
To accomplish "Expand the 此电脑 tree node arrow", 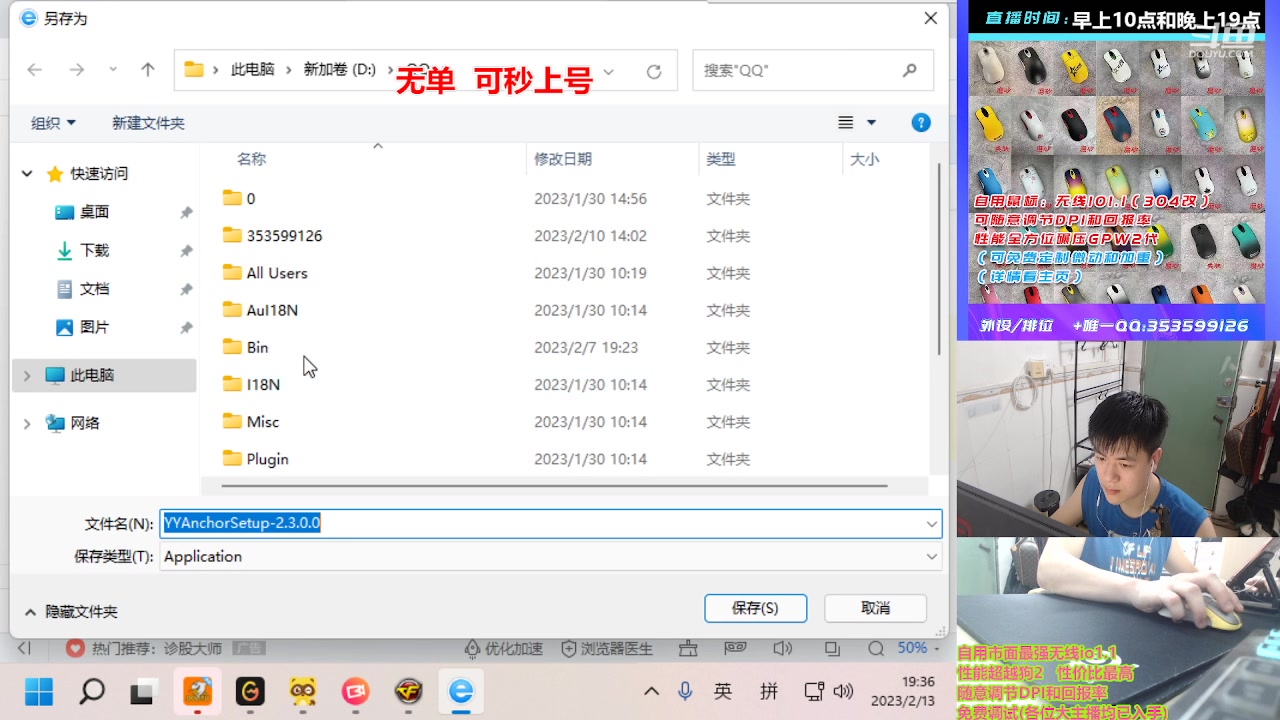I will click(x=27, y=375).
